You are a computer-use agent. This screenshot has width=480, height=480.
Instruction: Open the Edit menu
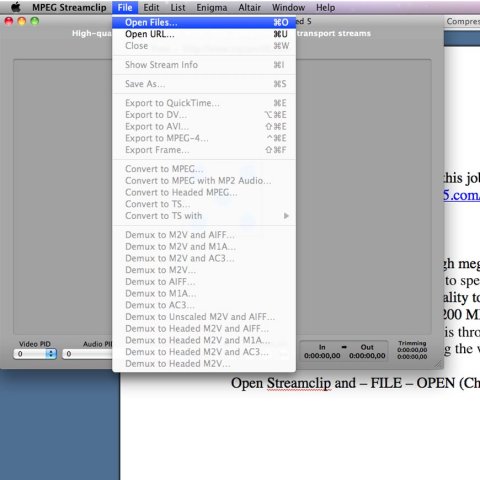[x=151, y=7]
